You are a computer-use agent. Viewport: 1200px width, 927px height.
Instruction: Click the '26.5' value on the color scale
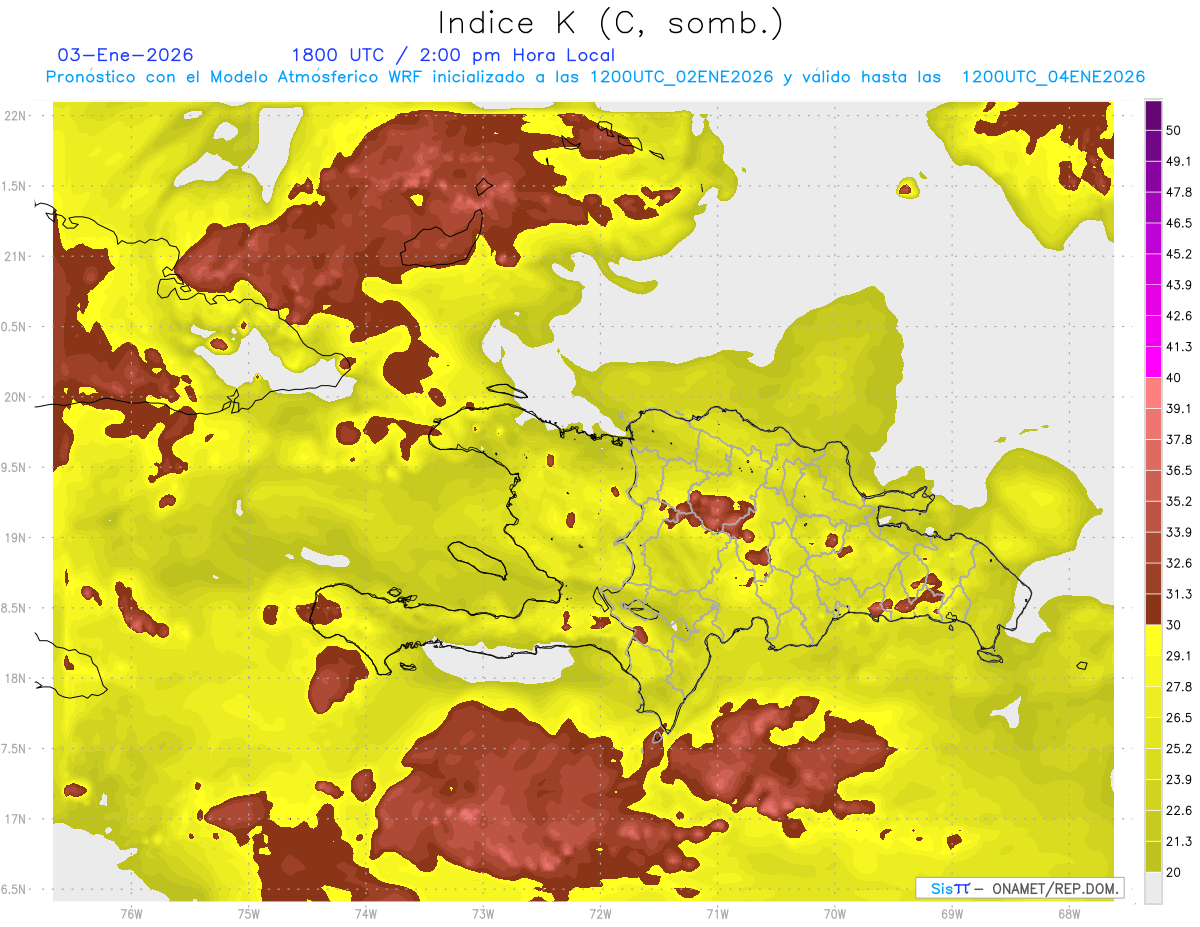pyautogui.click(x=1178, y=718)
